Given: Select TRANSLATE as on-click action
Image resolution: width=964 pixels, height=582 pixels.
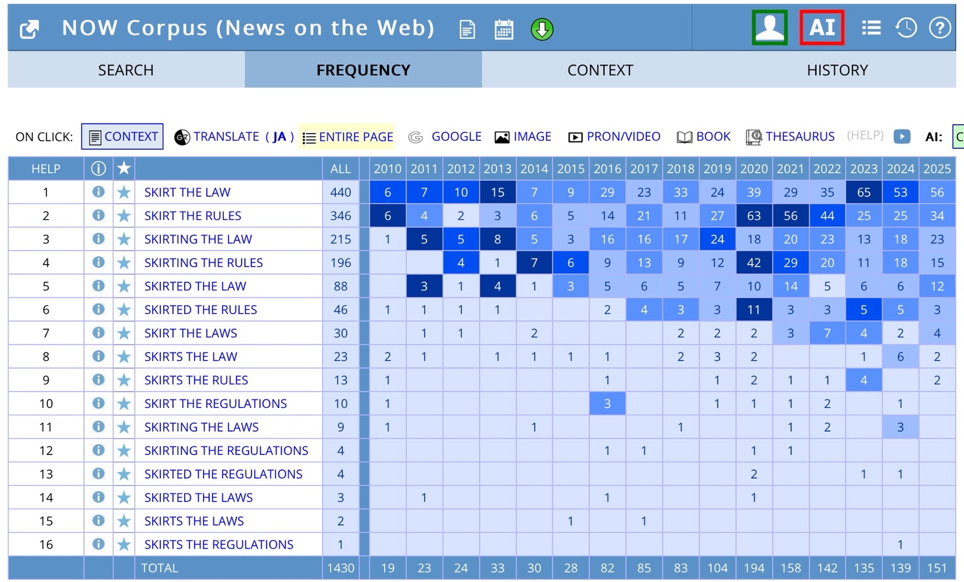Looking at the screenshot, I should 217,136.
